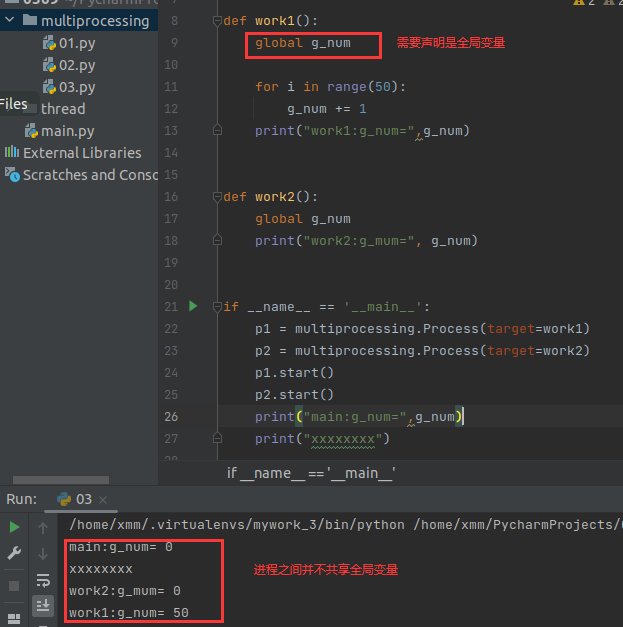Fold the if __name__ main block

click(217, 307)
